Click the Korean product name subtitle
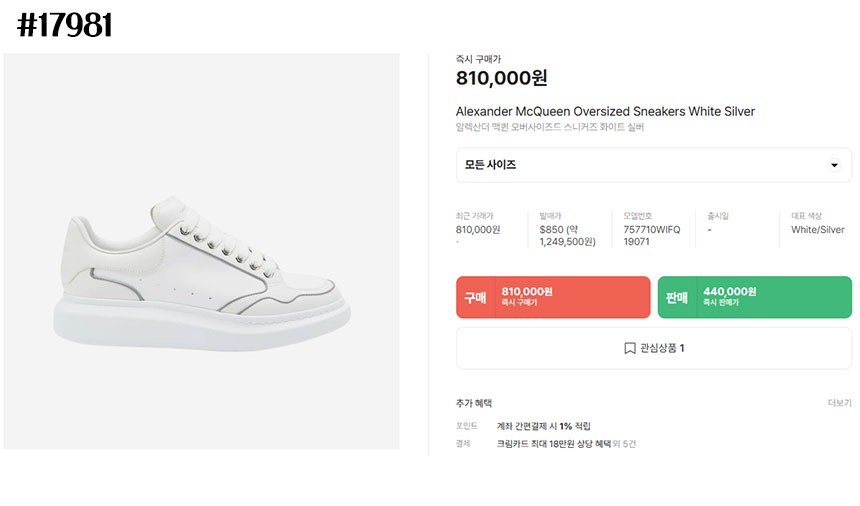This screenshot has width=860, height=506. (x=550, y=127)
